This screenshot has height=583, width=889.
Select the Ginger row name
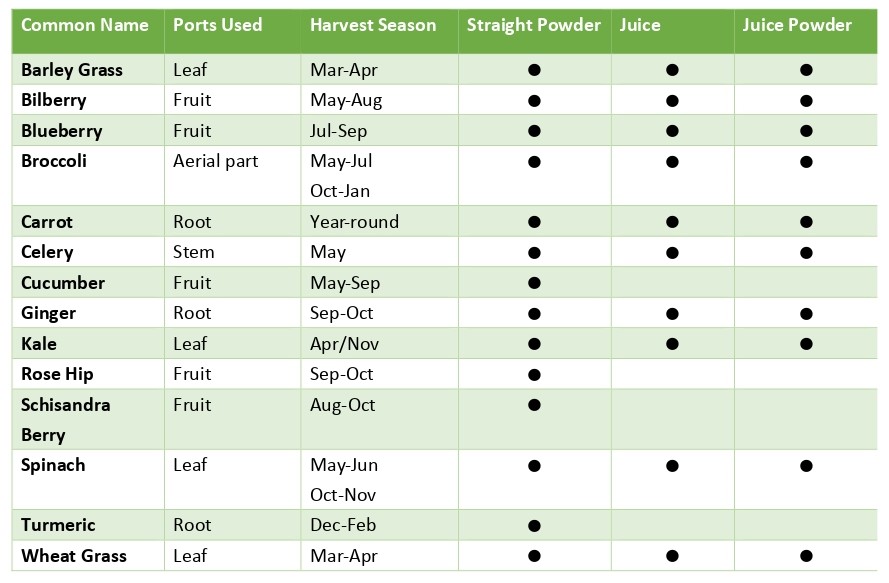49,313
